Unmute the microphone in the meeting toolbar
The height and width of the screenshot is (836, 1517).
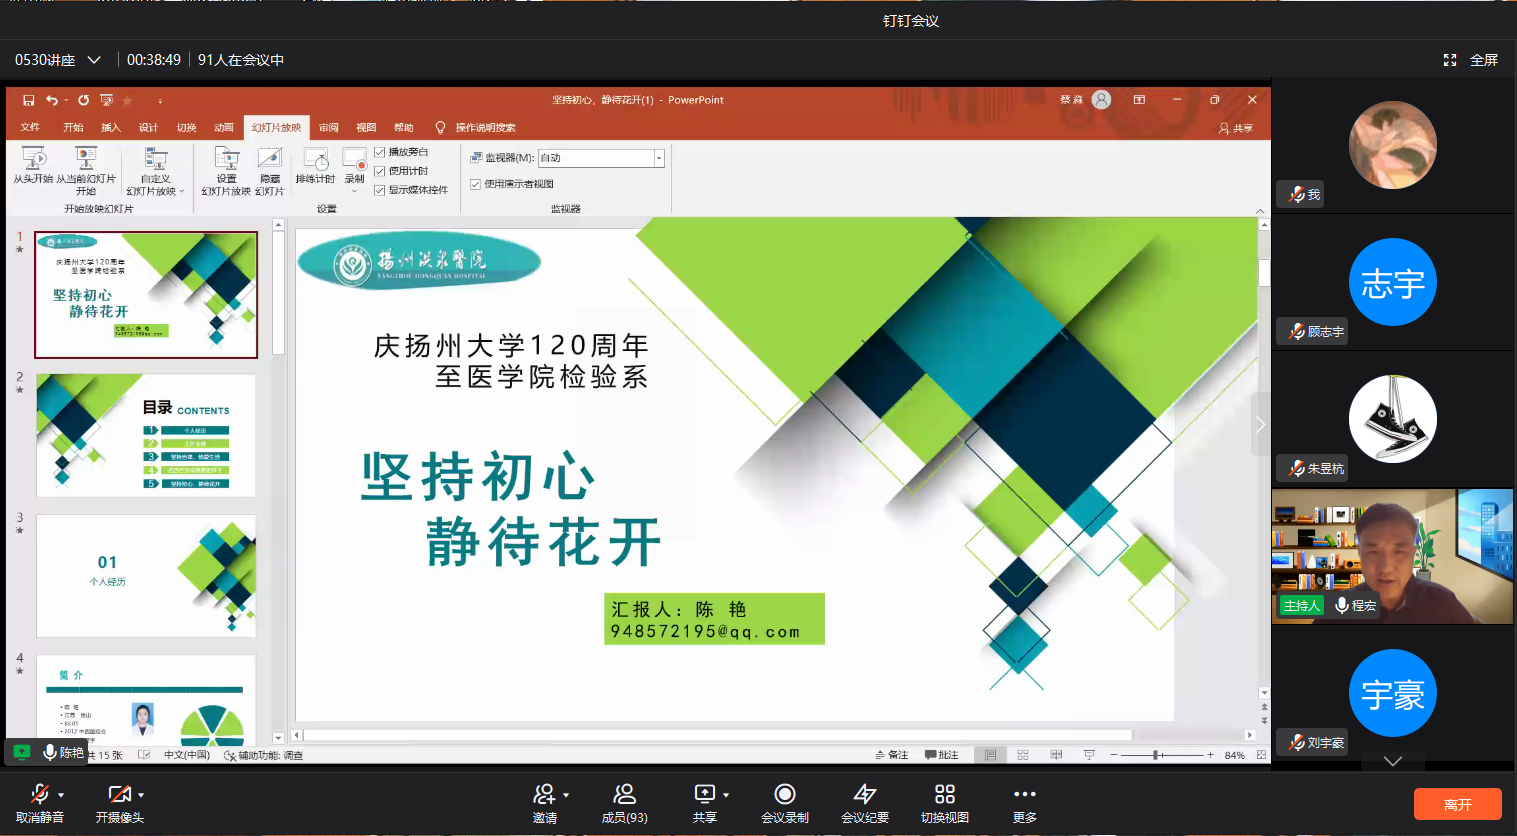coord(39,794)
